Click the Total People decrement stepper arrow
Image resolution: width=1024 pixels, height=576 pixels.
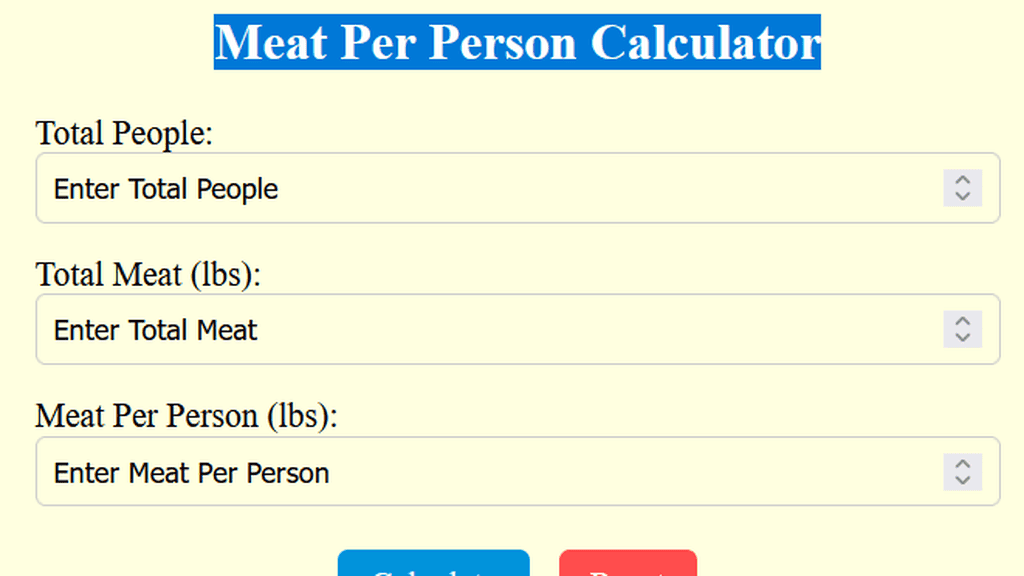pos(962,195)
